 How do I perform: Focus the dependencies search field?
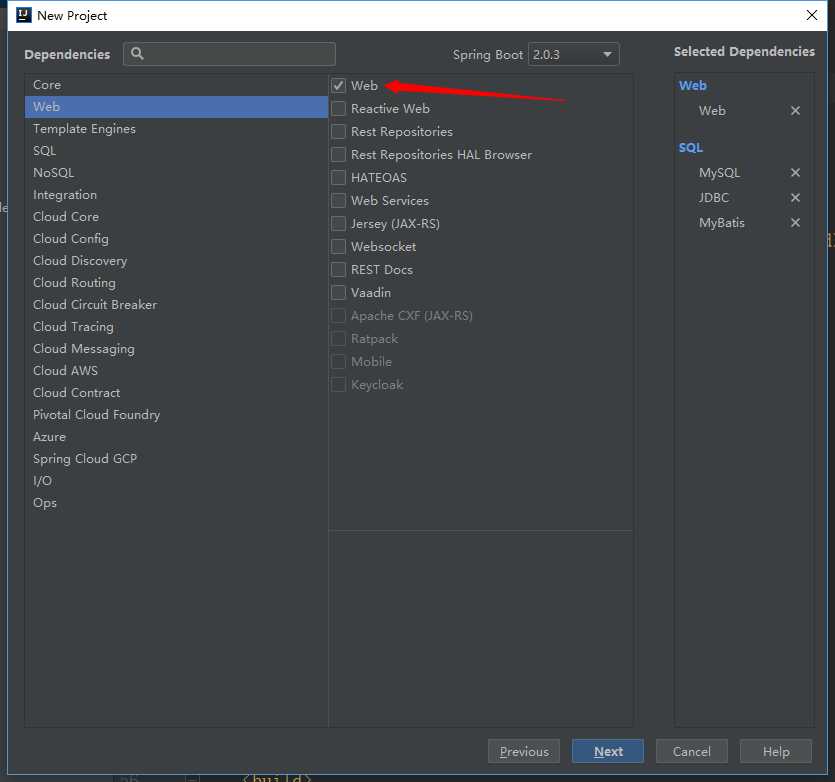[230, 54]
